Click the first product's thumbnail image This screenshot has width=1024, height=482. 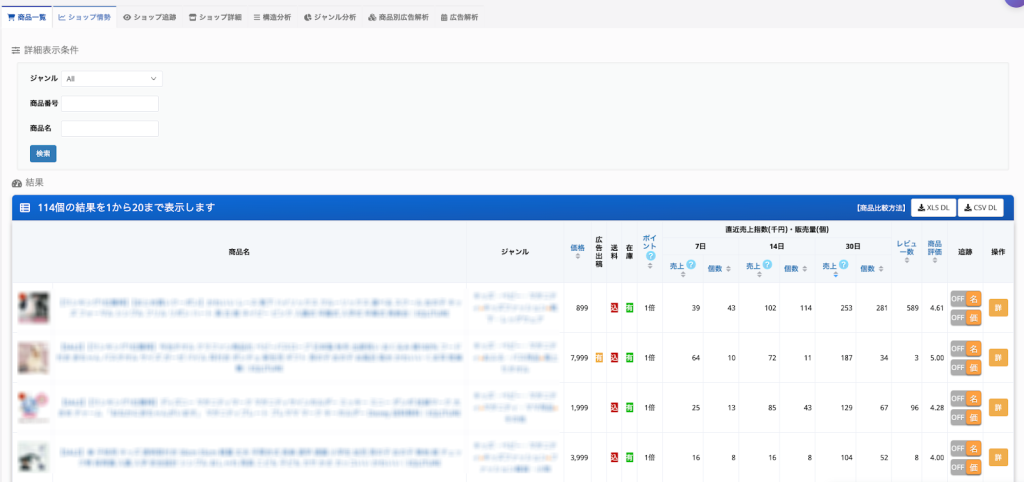33,307
